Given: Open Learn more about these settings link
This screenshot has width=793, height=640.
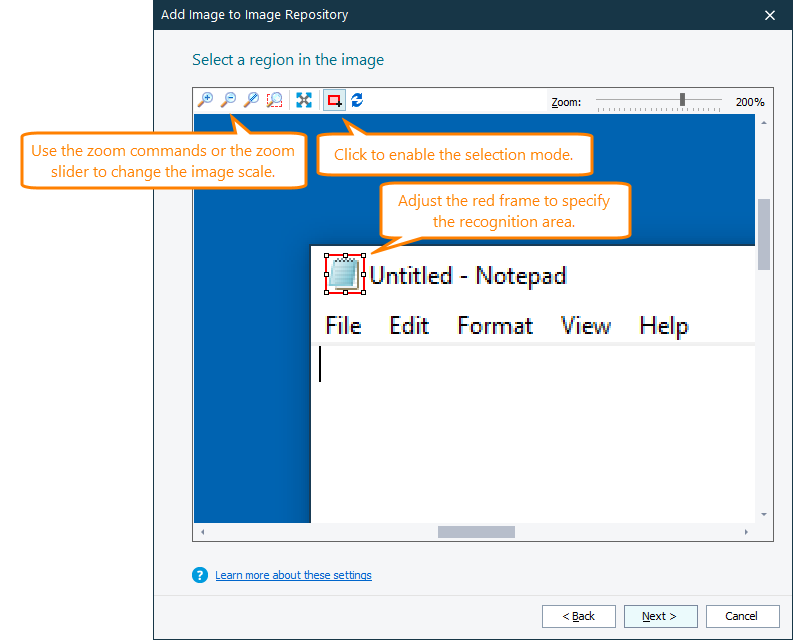Looking at the screenshot, I should click(293, 575).
